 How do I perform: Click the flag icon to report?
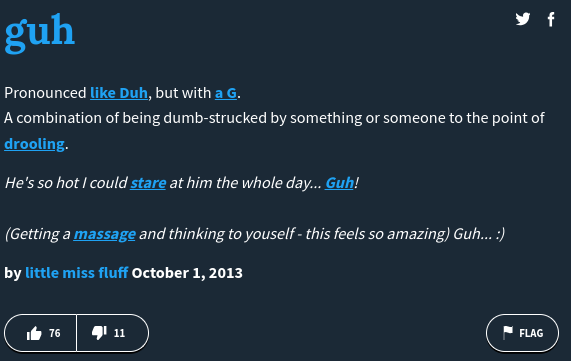508,333
